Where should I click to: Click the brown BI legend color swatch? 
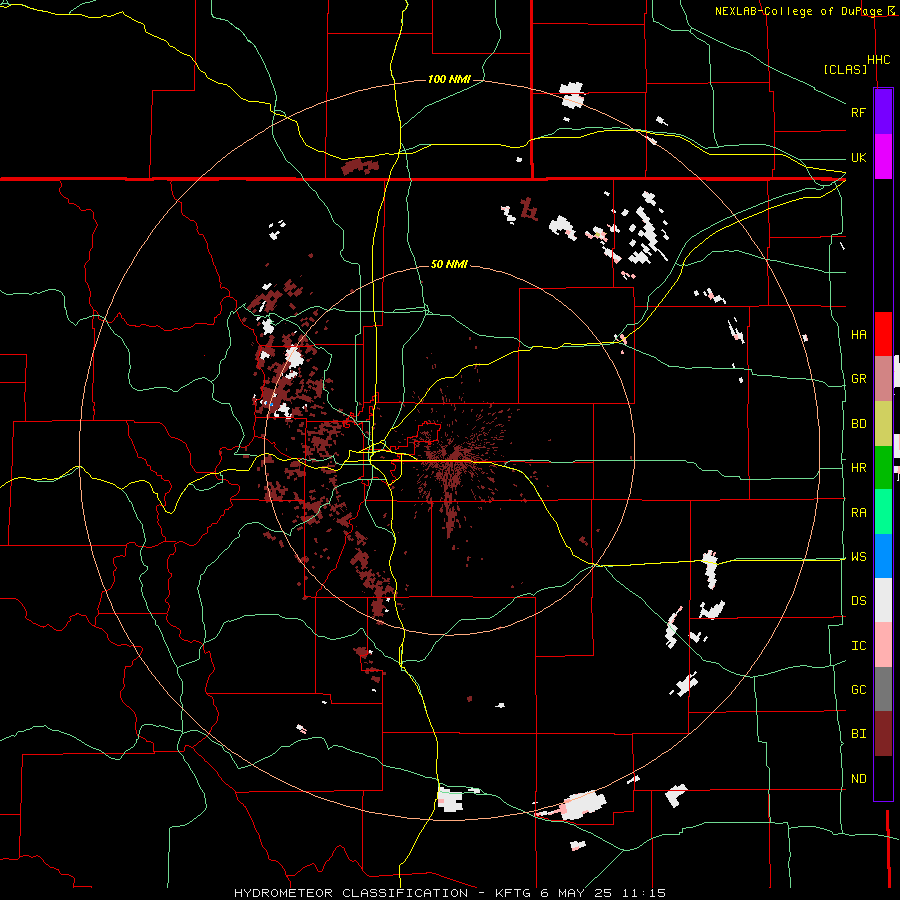click(x=883, y=734)
